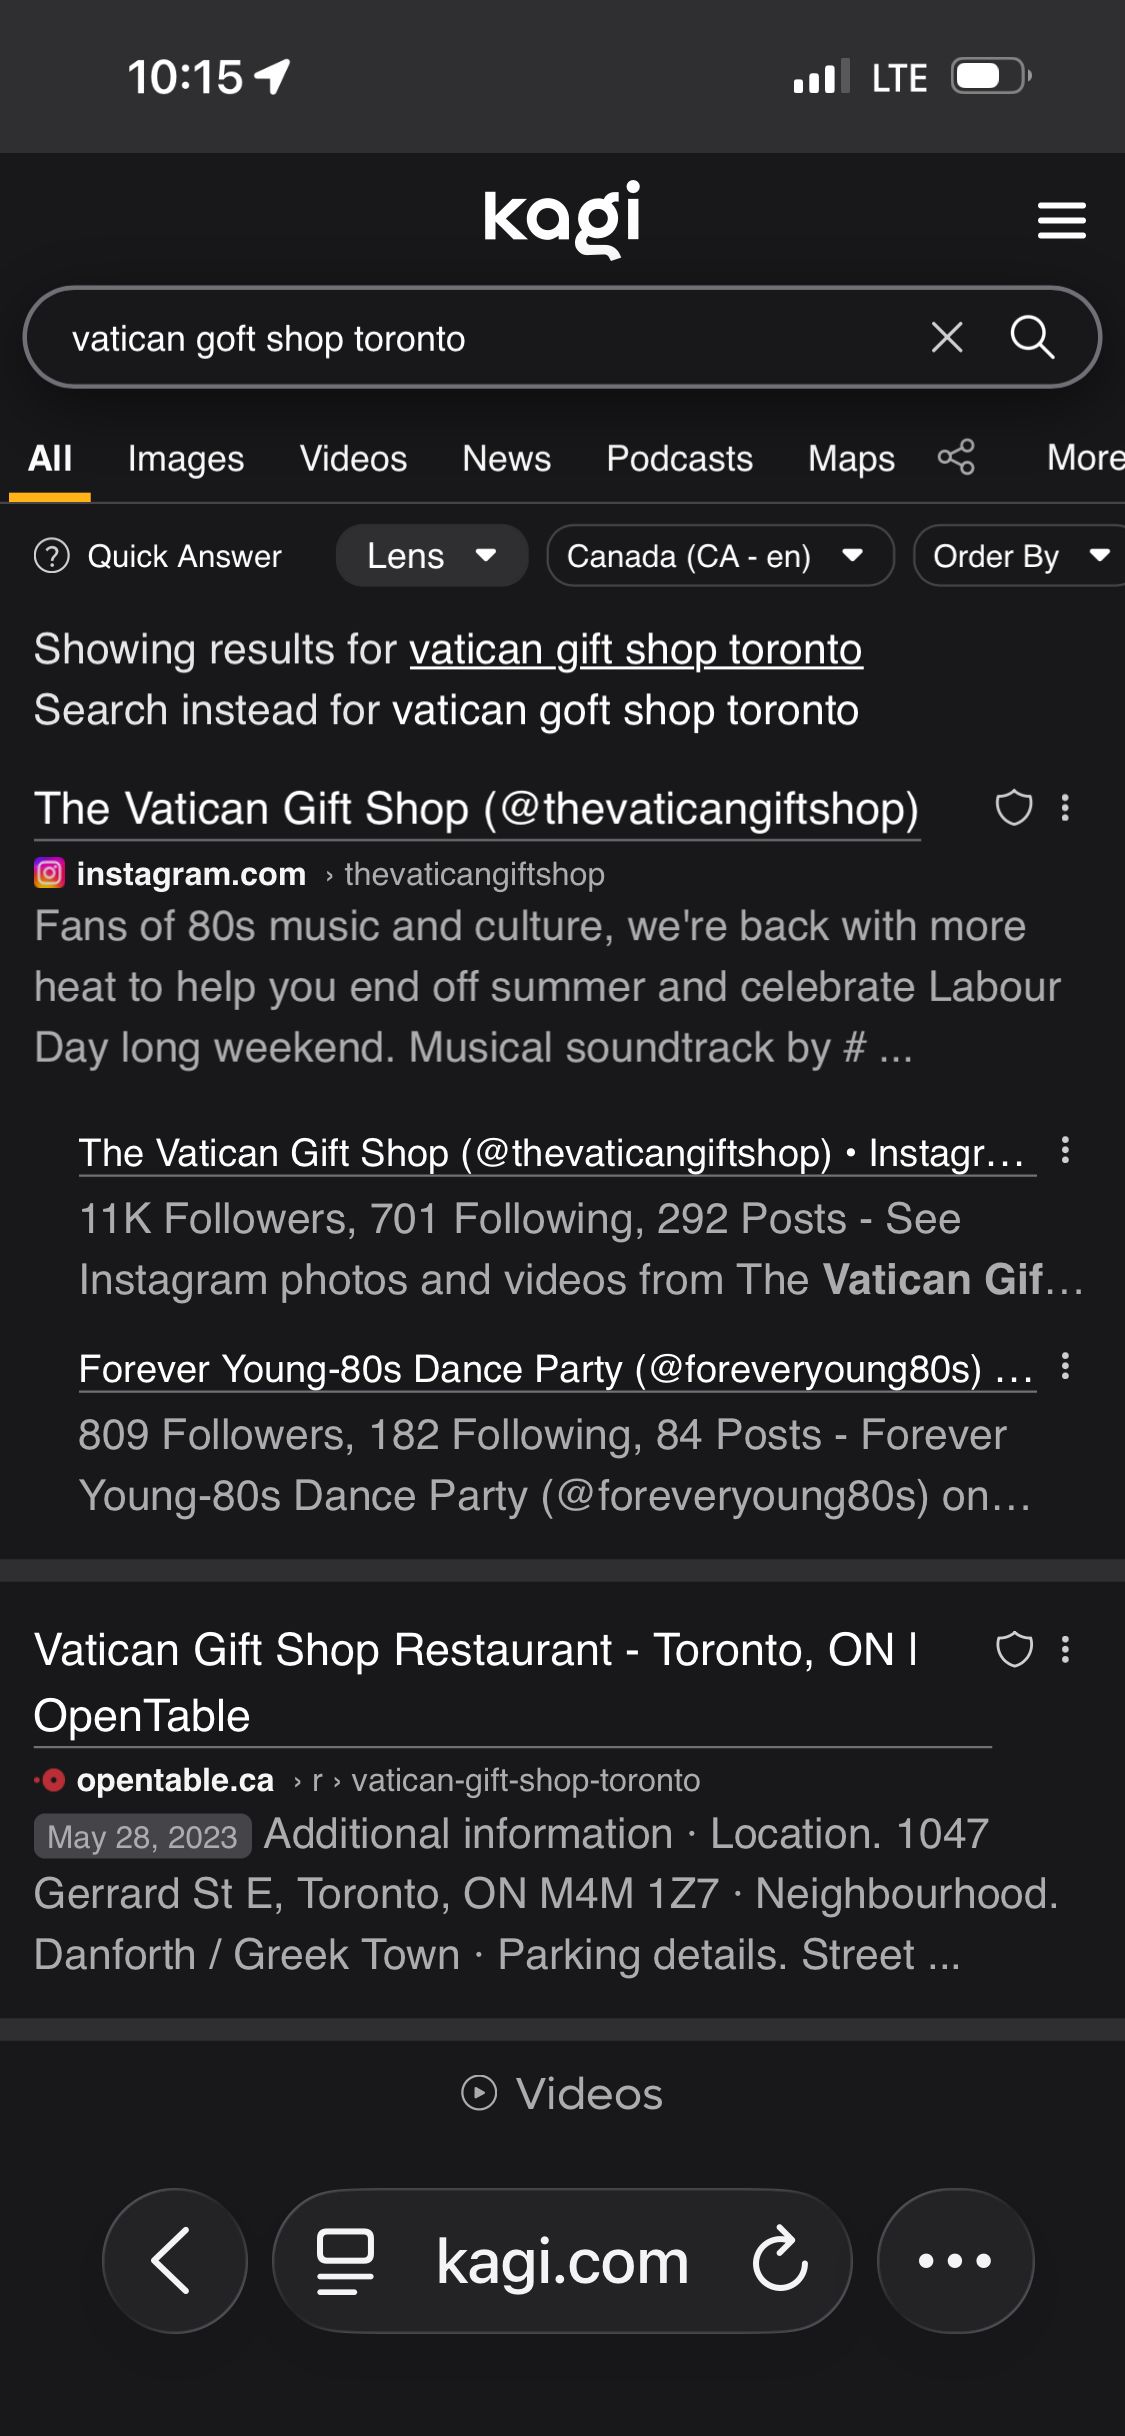Open browser more options ellipsis button
The image size is (1125, 2436).
click(x=955, y=2260)
